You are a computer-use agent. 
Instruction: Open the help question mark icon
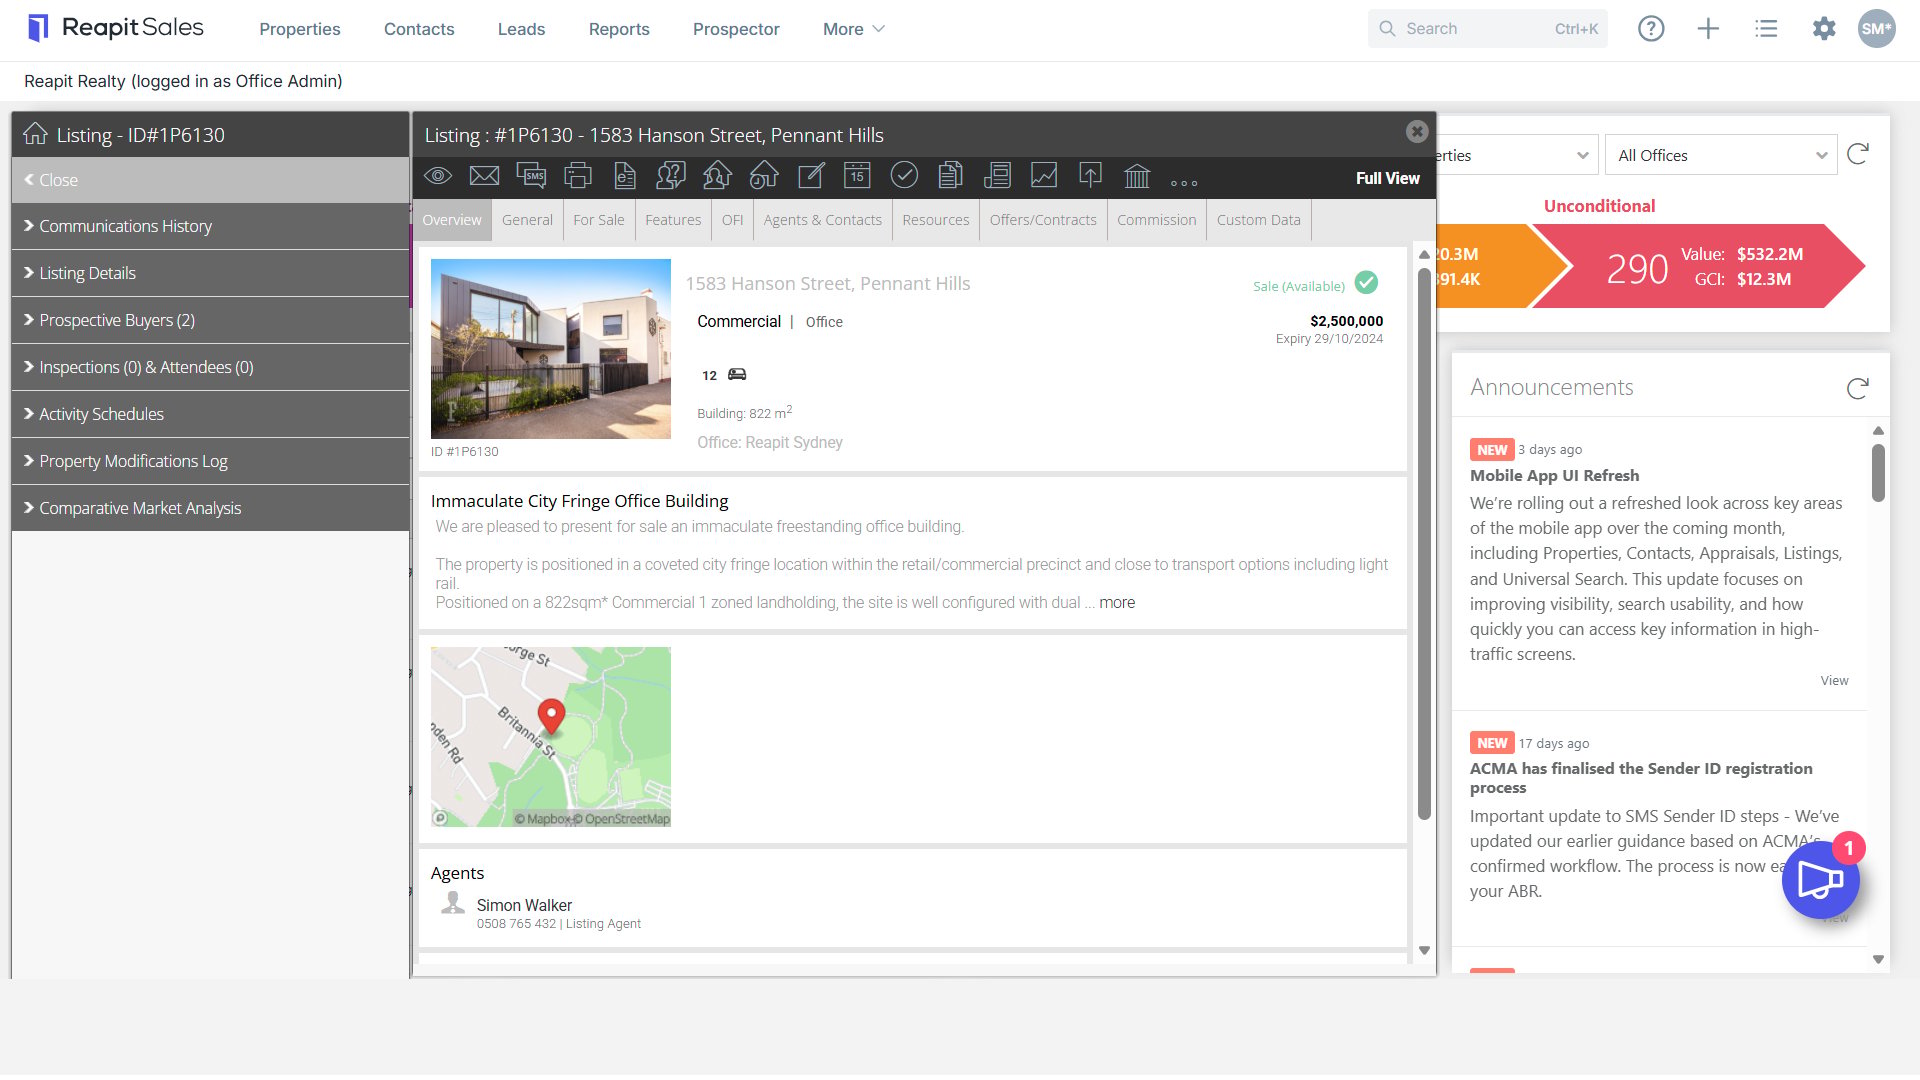(x=1651, y=29)
